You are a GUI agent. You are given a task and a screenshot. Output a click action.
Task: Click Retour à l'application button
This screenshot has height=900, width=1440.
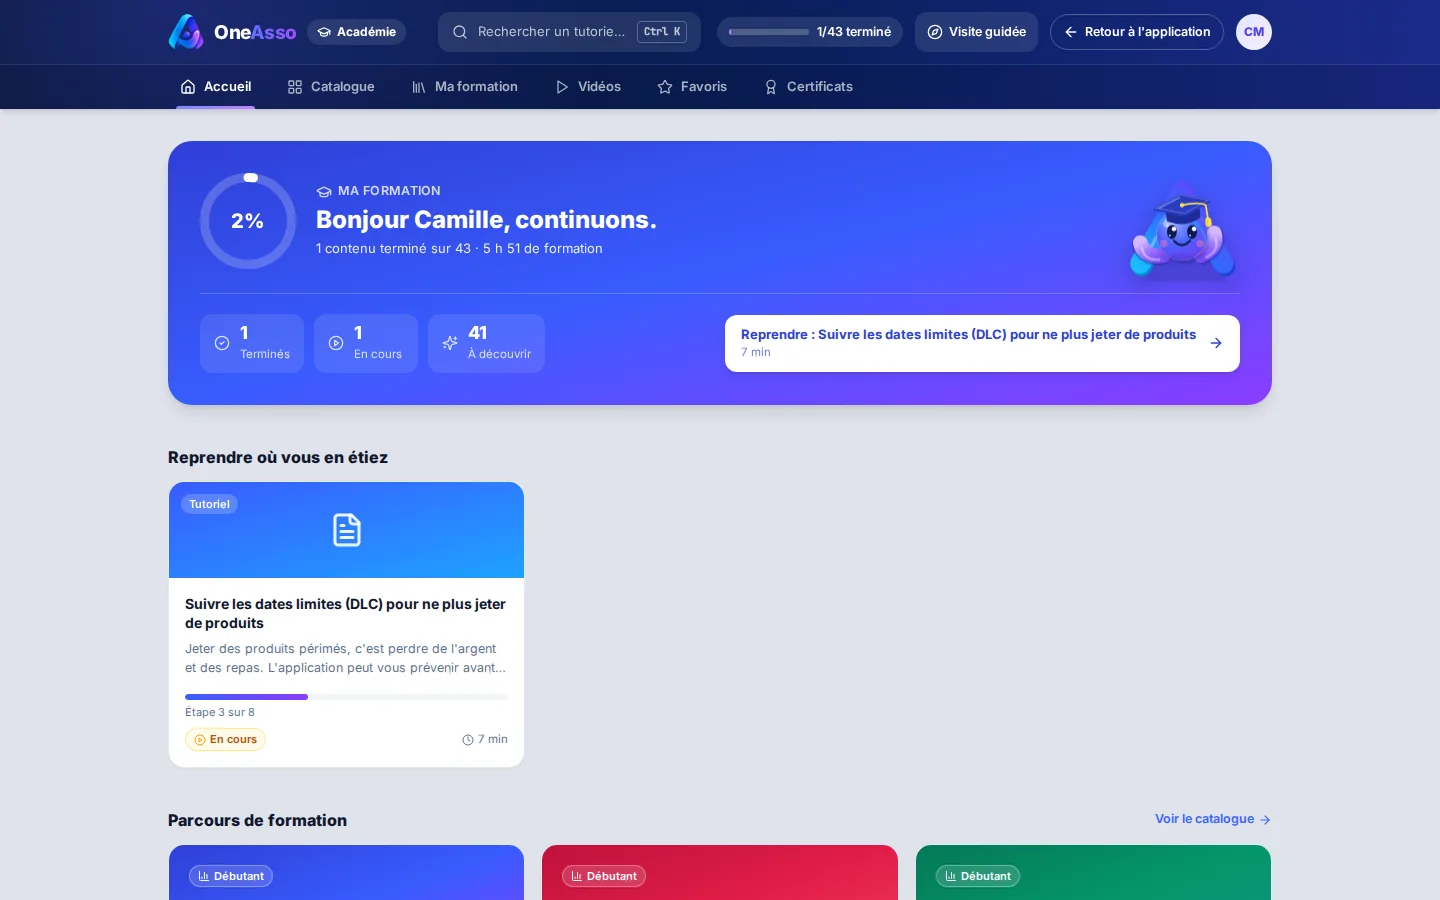(x=1137, y=32)
